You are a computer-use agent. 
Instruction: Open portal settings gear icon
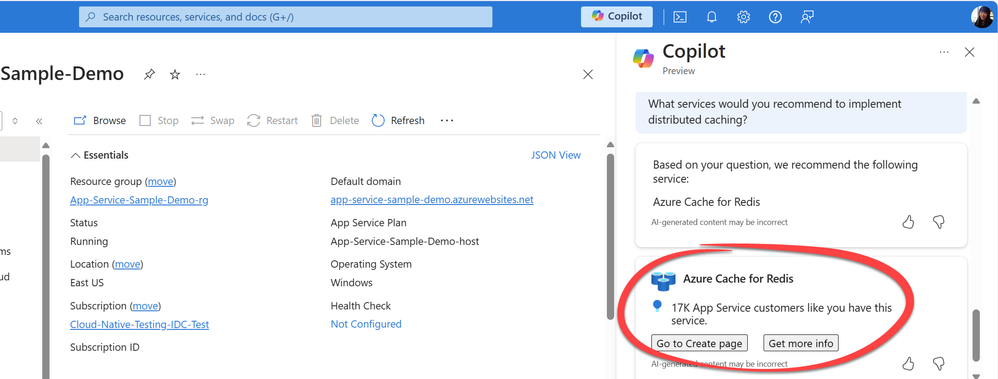743,17
